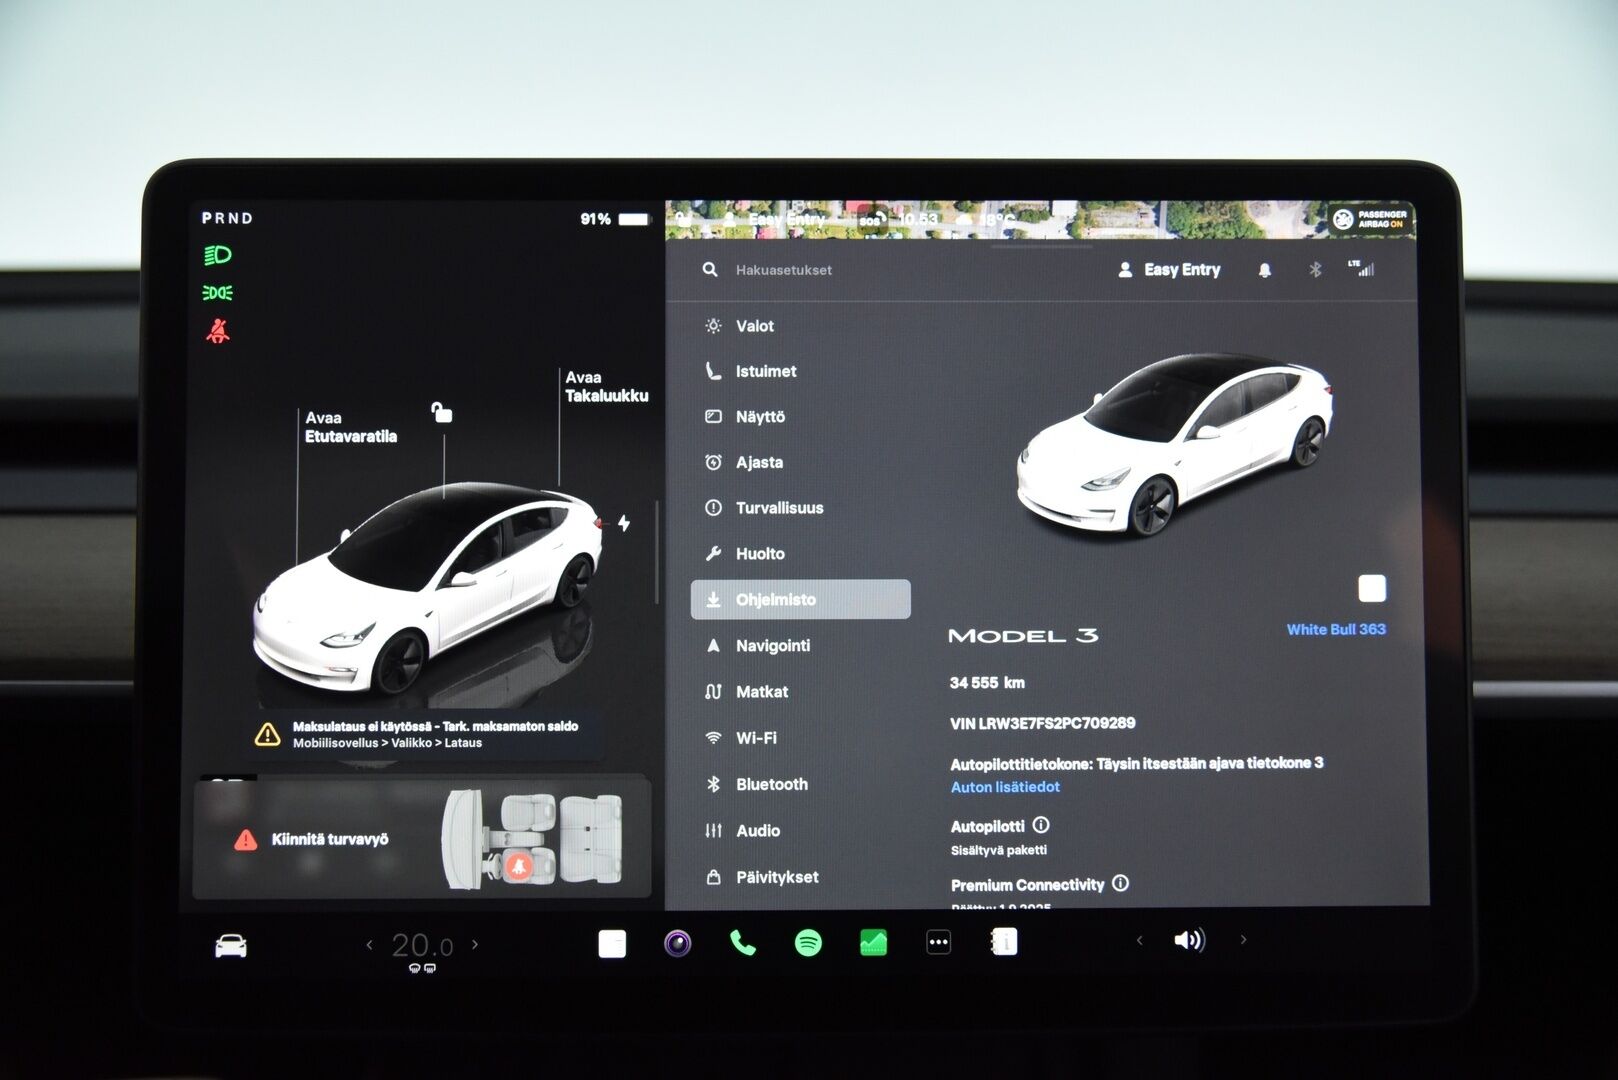The height and width of the screenshot is (1080, 1618).
Task: Open the Istuimet seats settings
Action: [751, 371]
